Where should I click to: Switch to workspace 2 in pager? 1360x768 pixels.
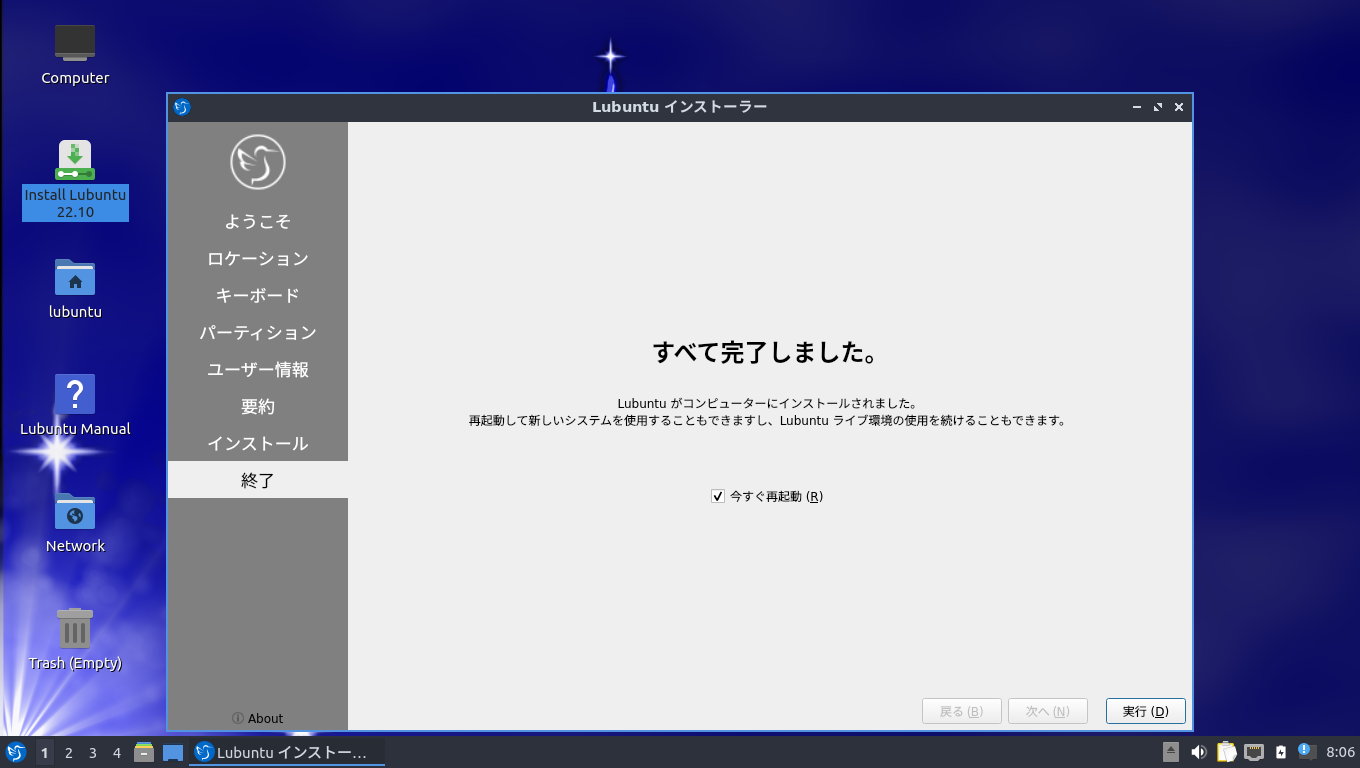point(68,752)
